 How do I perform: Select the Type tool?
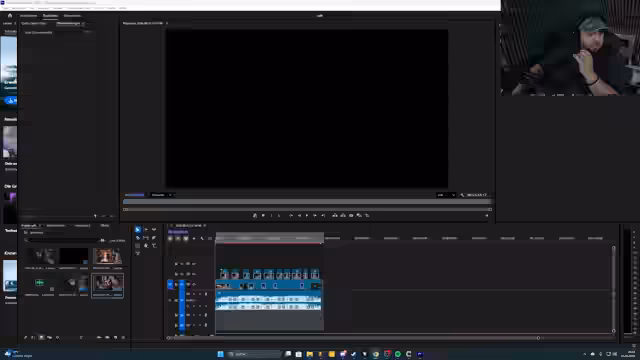point(154,246)
